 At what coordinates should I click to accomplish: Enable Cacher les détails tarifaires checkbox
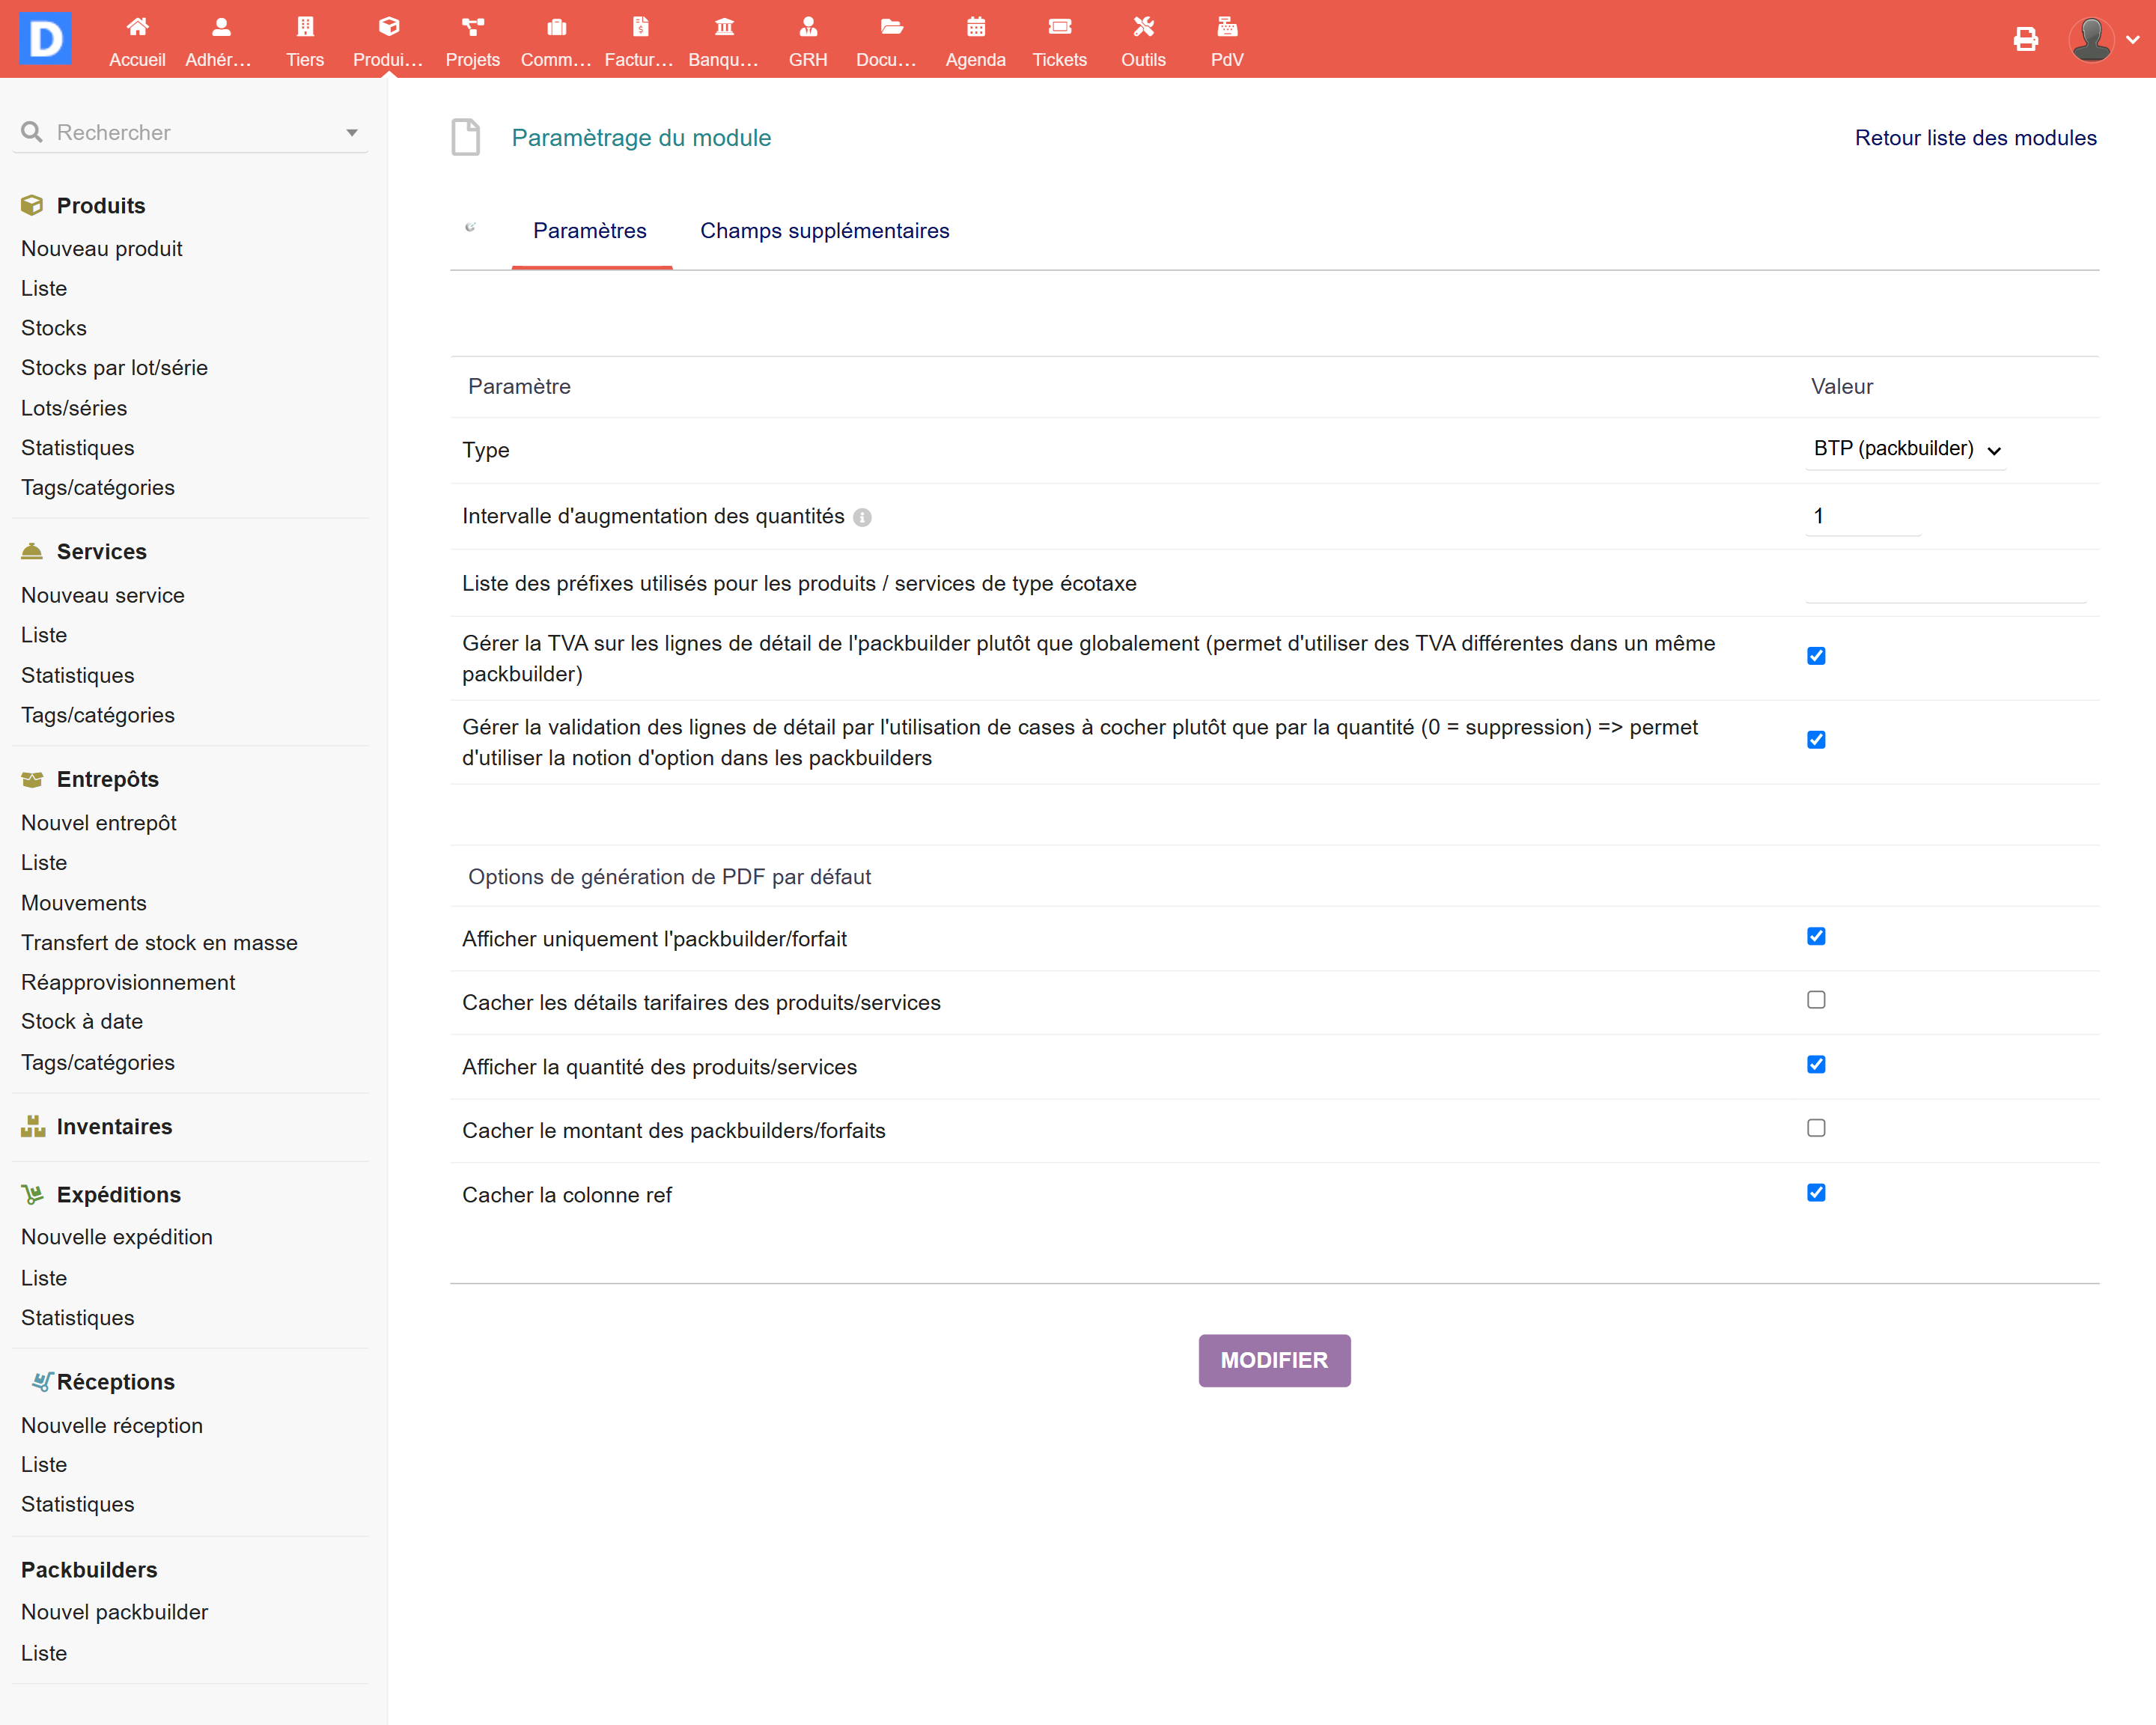click(1816, 1000)
